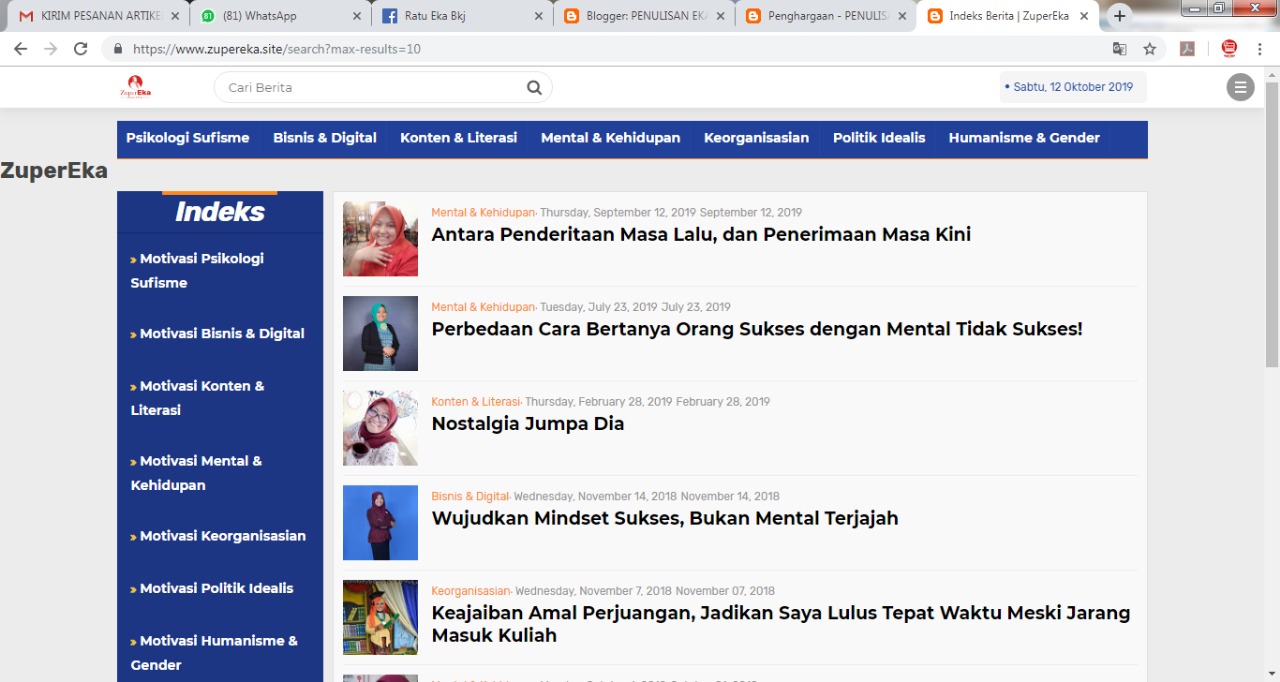Open Psikologi Sufisme menu item
The image size is (1280, 682).
click(188, 138)
